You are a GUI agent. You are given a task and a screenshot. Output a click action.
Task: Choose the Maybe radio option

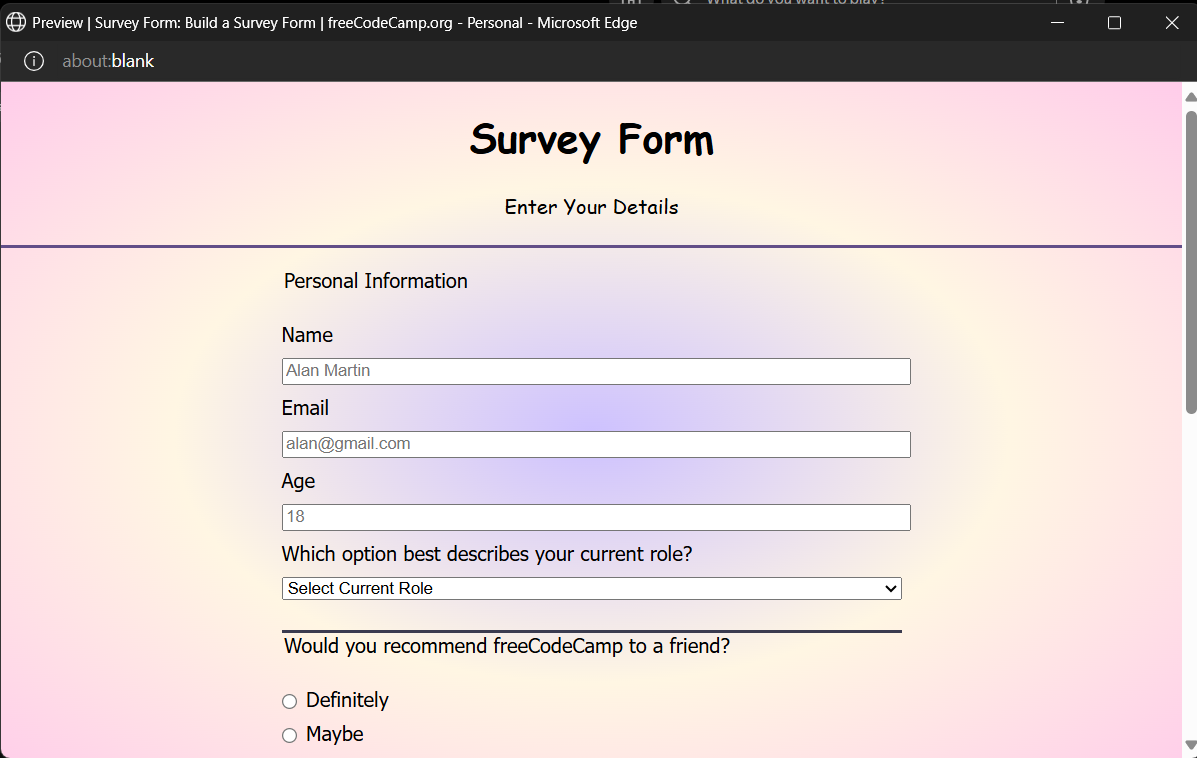coord(290,735)
